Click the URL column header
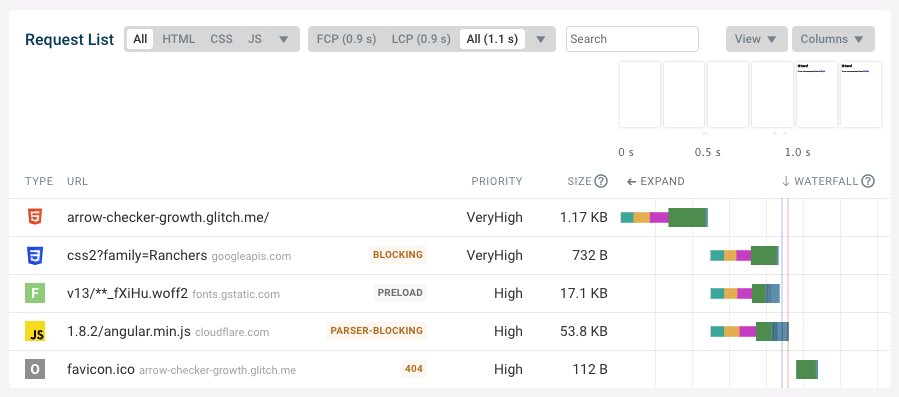Image resolution: width=899 pixels, height=397 pixels. click(x=77, y=181)
